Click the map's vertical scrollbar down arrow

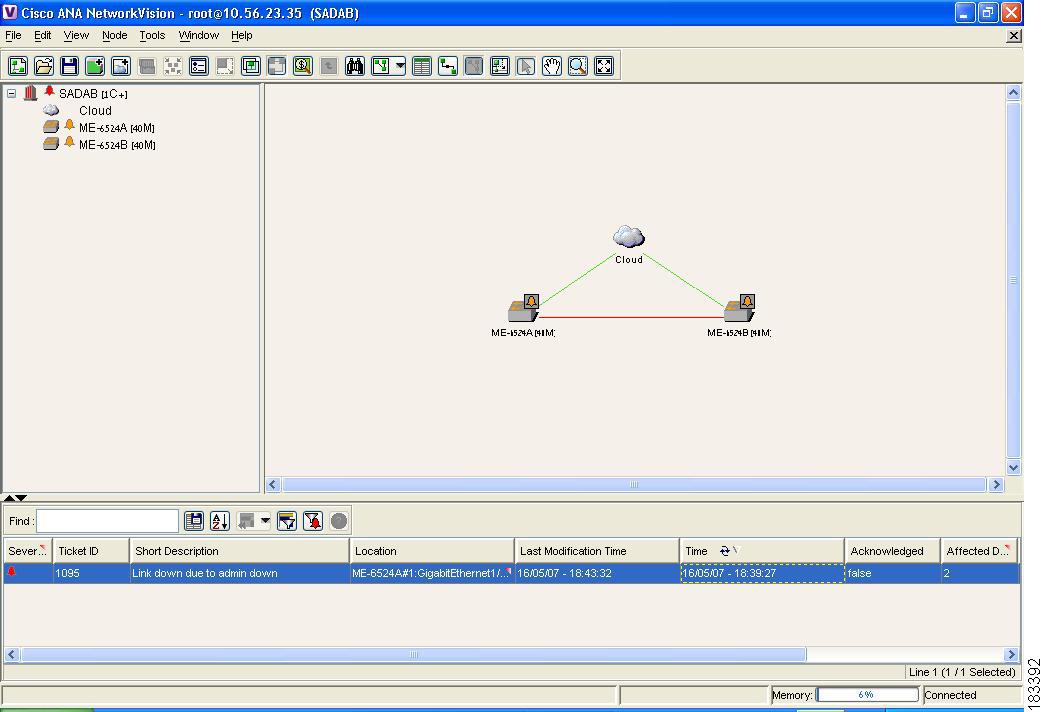coord(1013,468)
